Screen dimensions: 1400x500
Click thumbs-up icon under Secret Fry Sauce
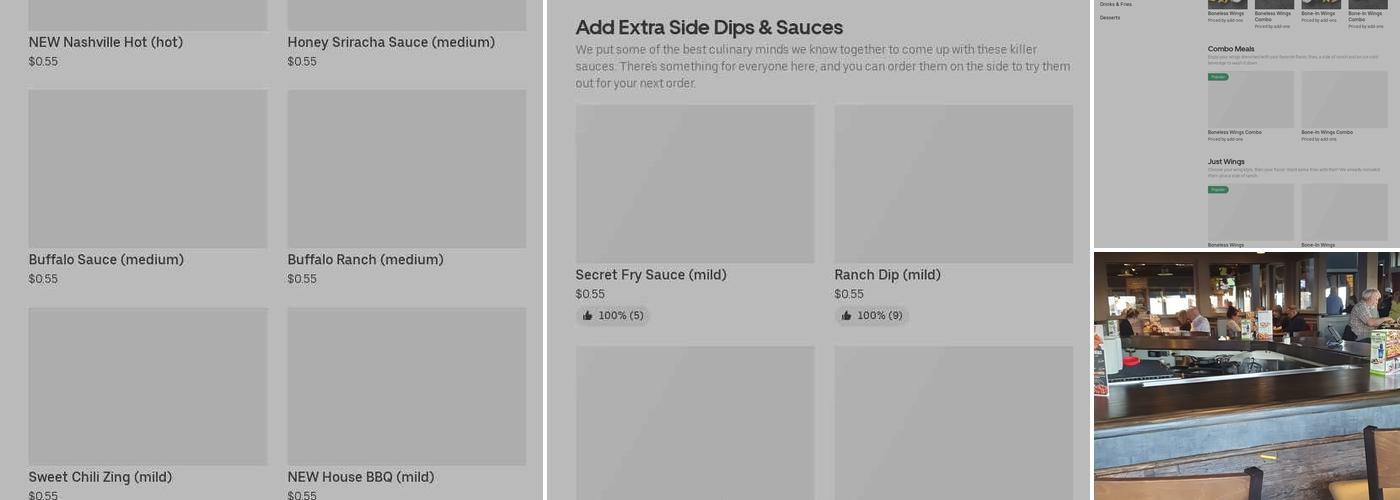(588, 316)
